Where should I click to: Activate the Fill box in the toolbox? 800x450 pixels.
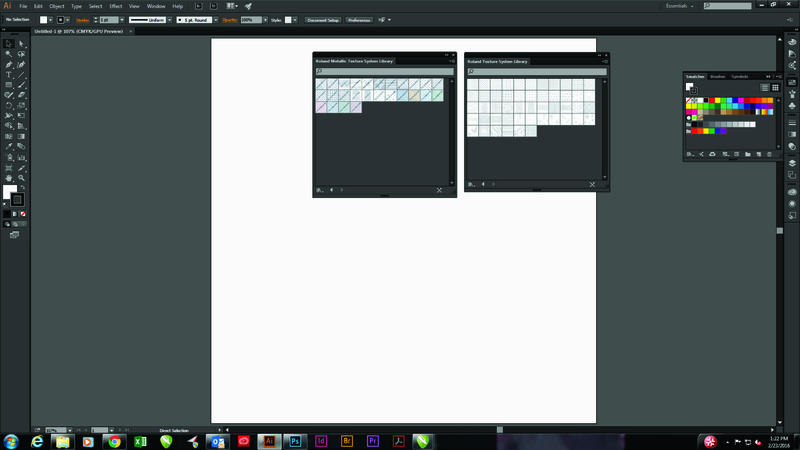tap(9, 191)
